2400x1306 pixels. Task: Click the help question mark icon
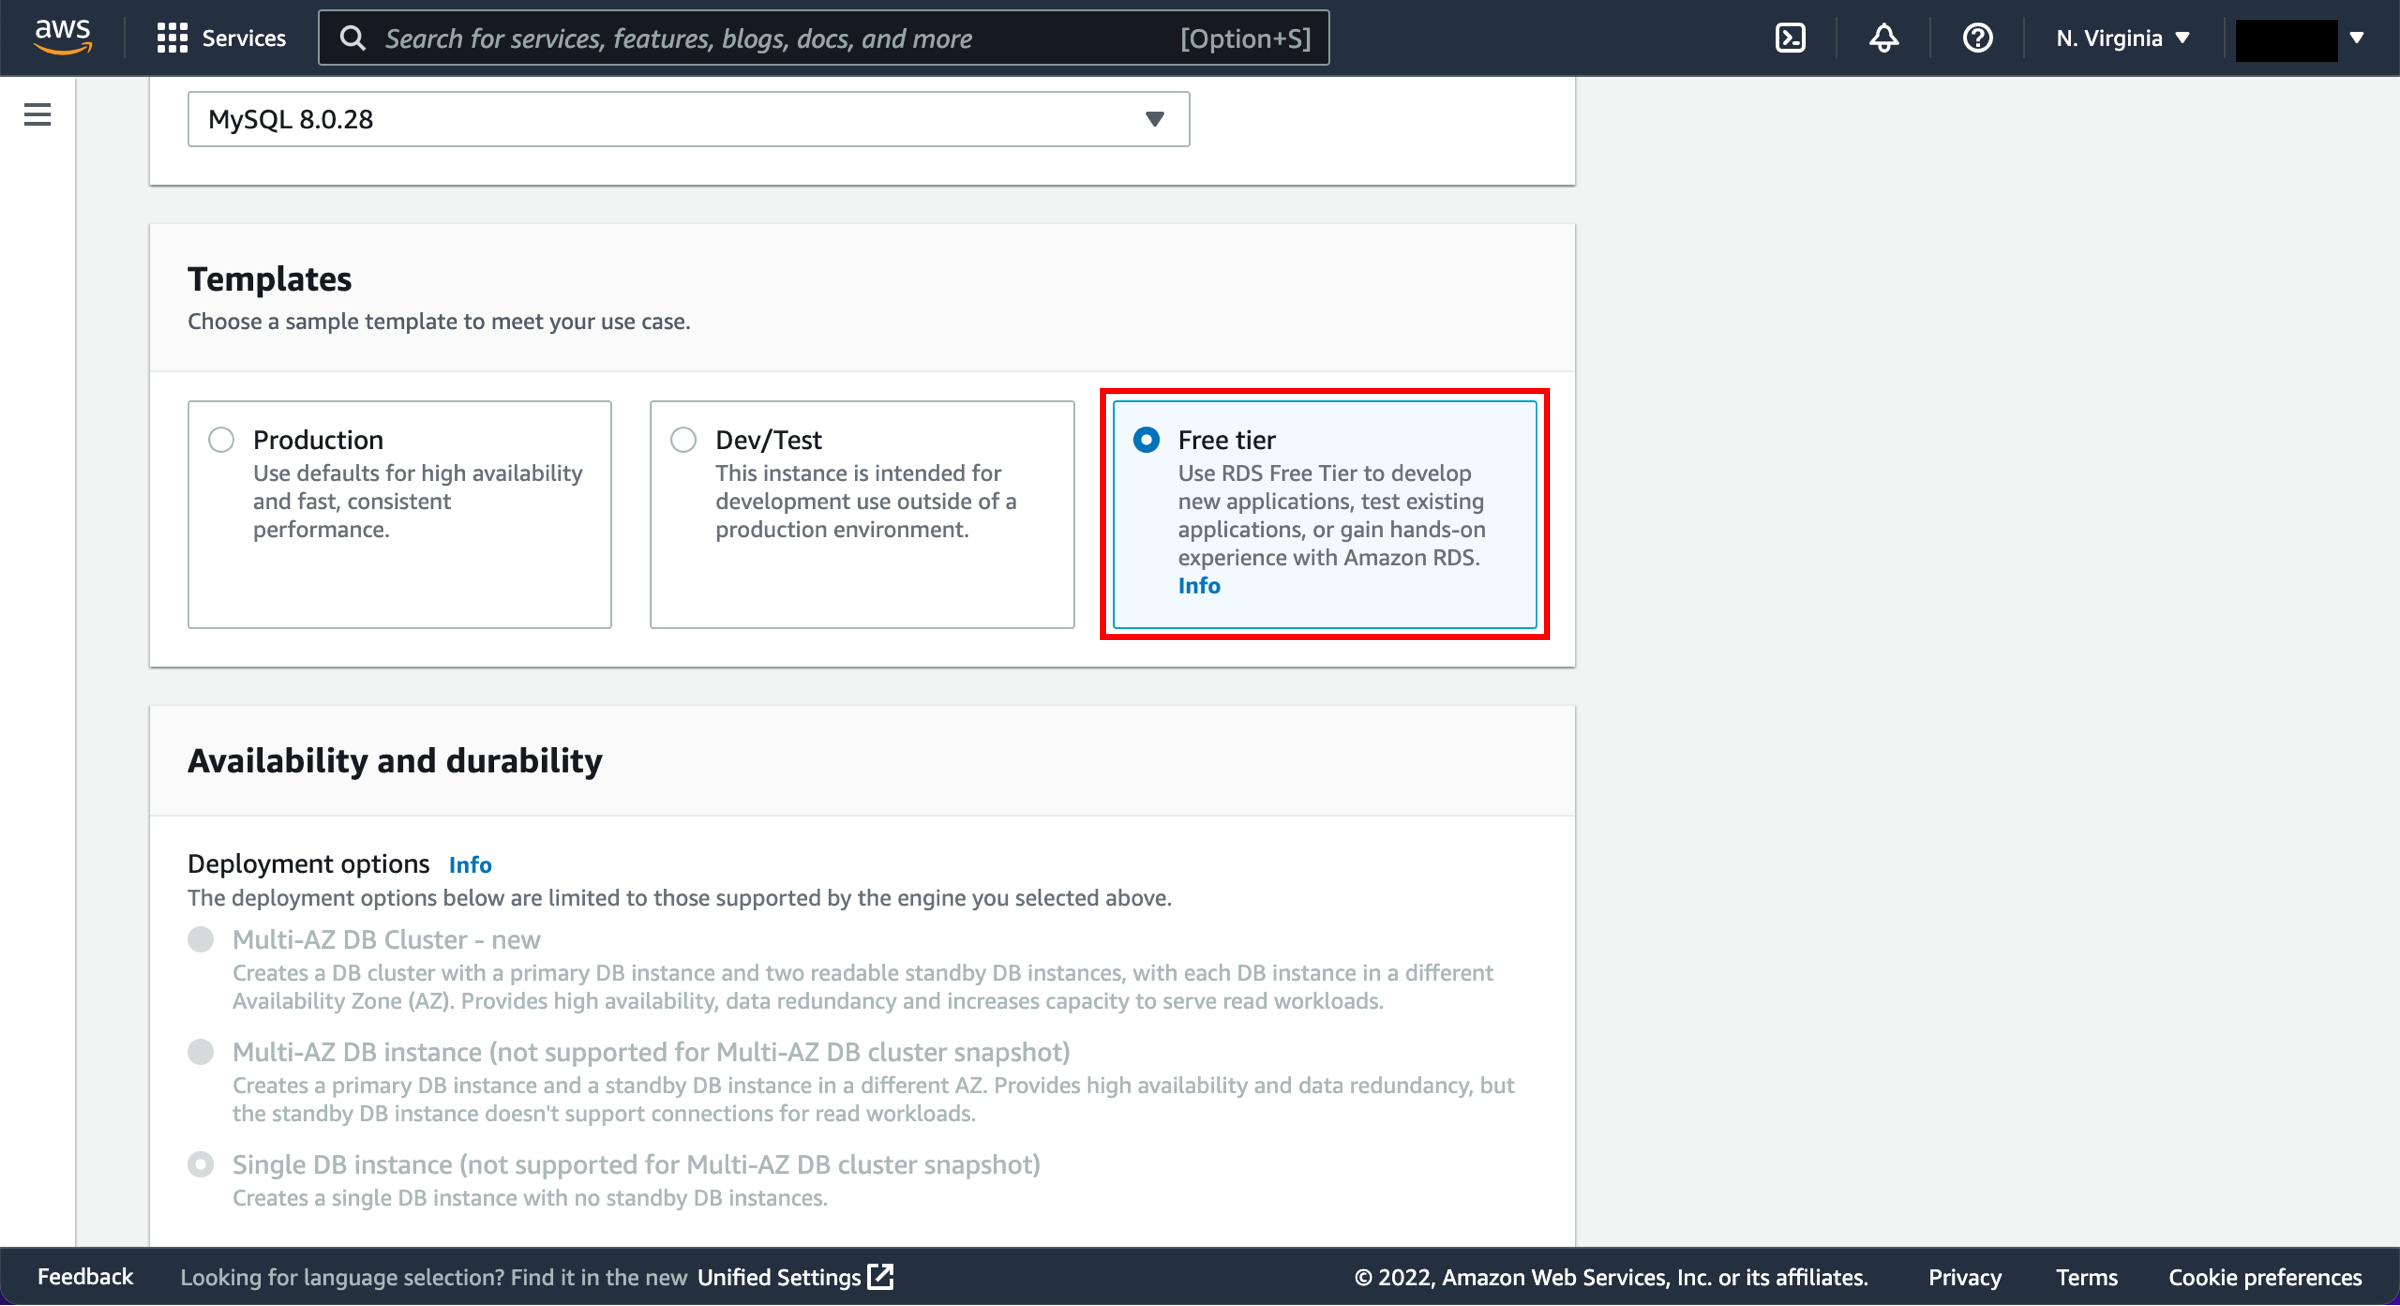tap(1977, 37)
